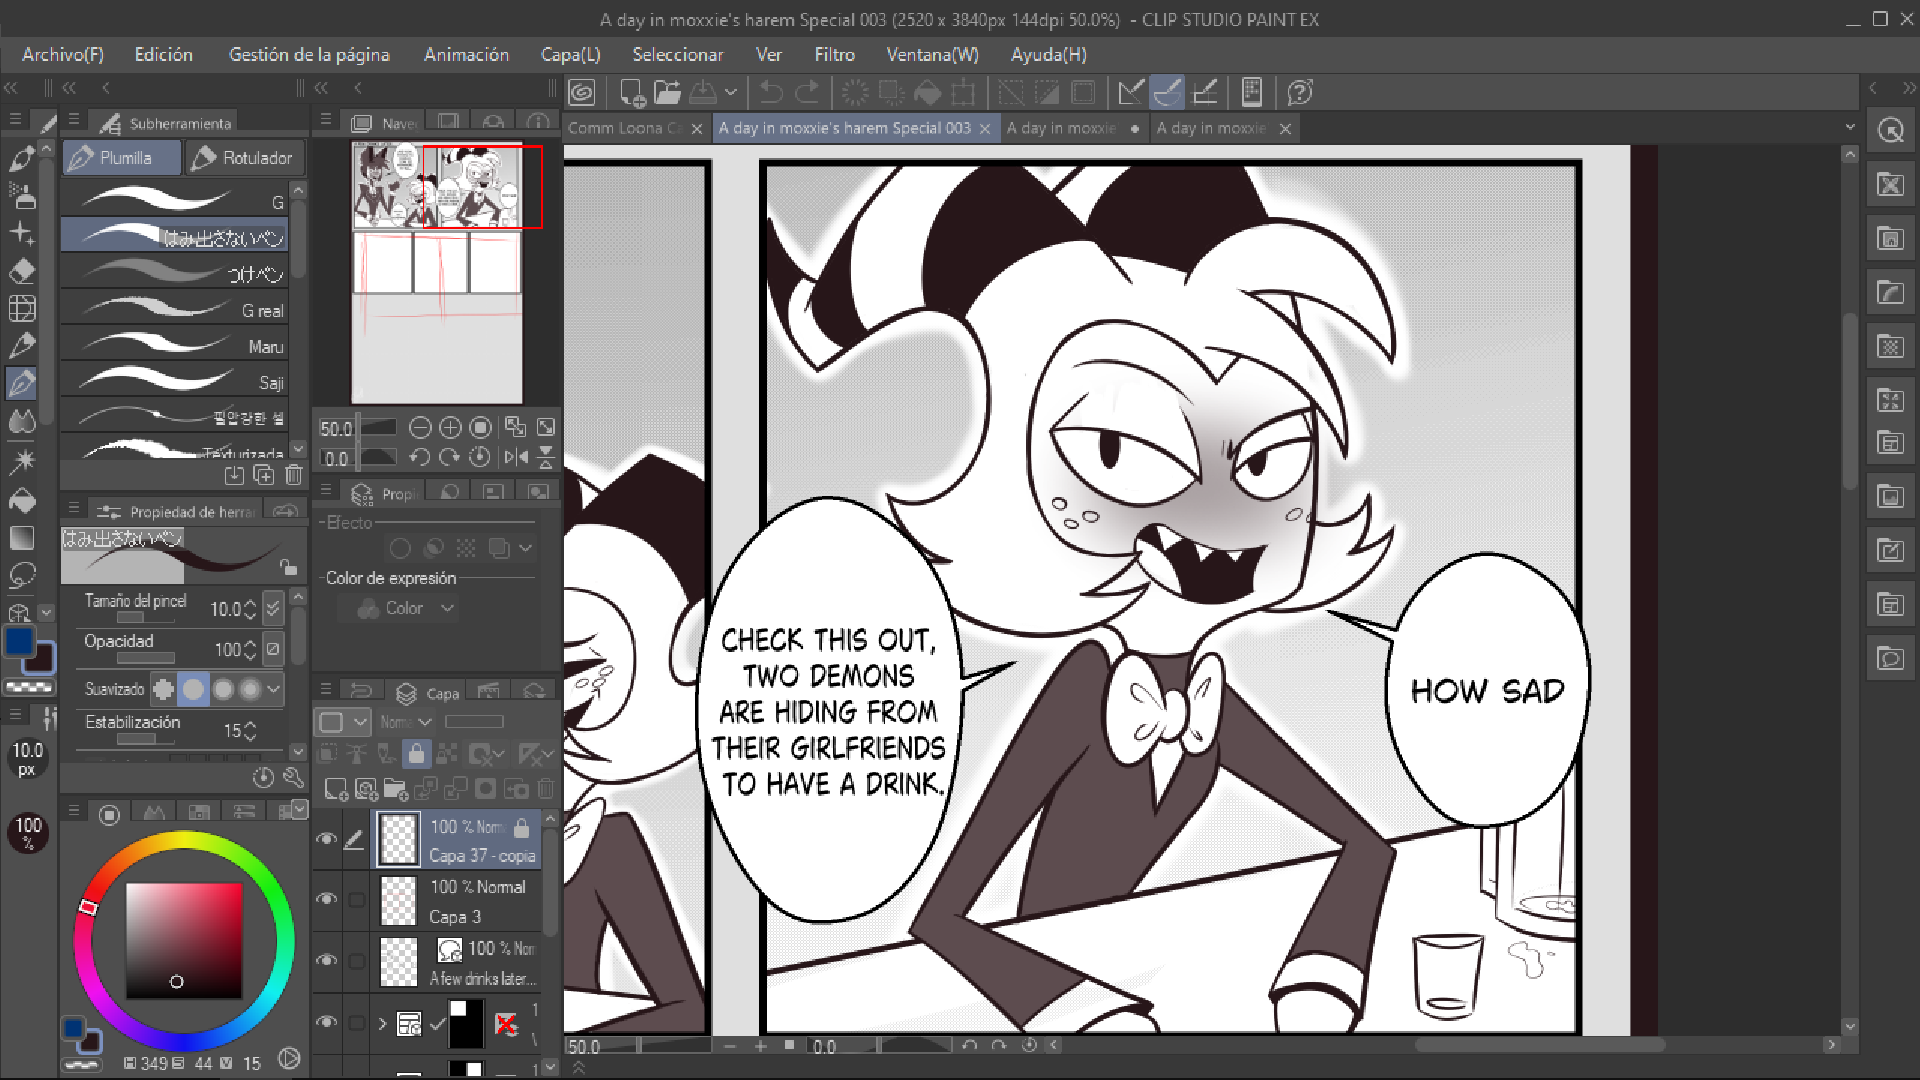
Task: Open Clip Studio support help icon
Action: click(1300, 93)
